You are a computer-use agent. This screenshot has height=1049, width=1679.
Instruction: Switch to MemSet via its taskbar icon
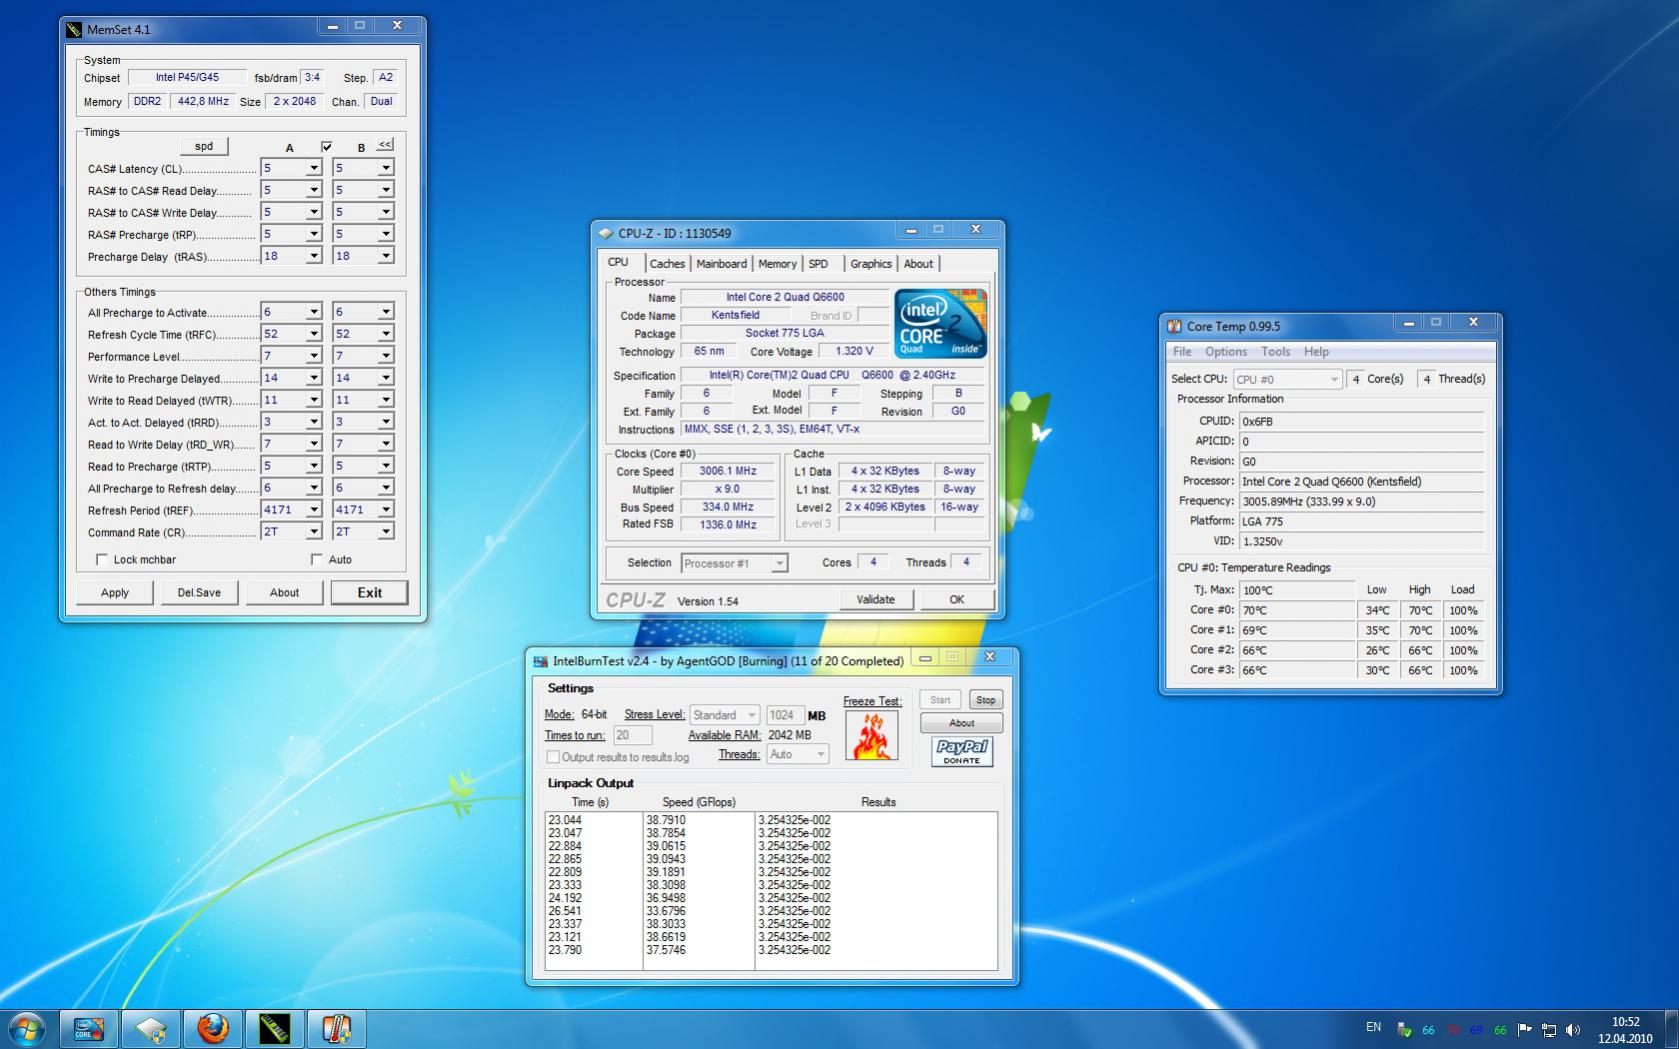tap(274, 1028)
